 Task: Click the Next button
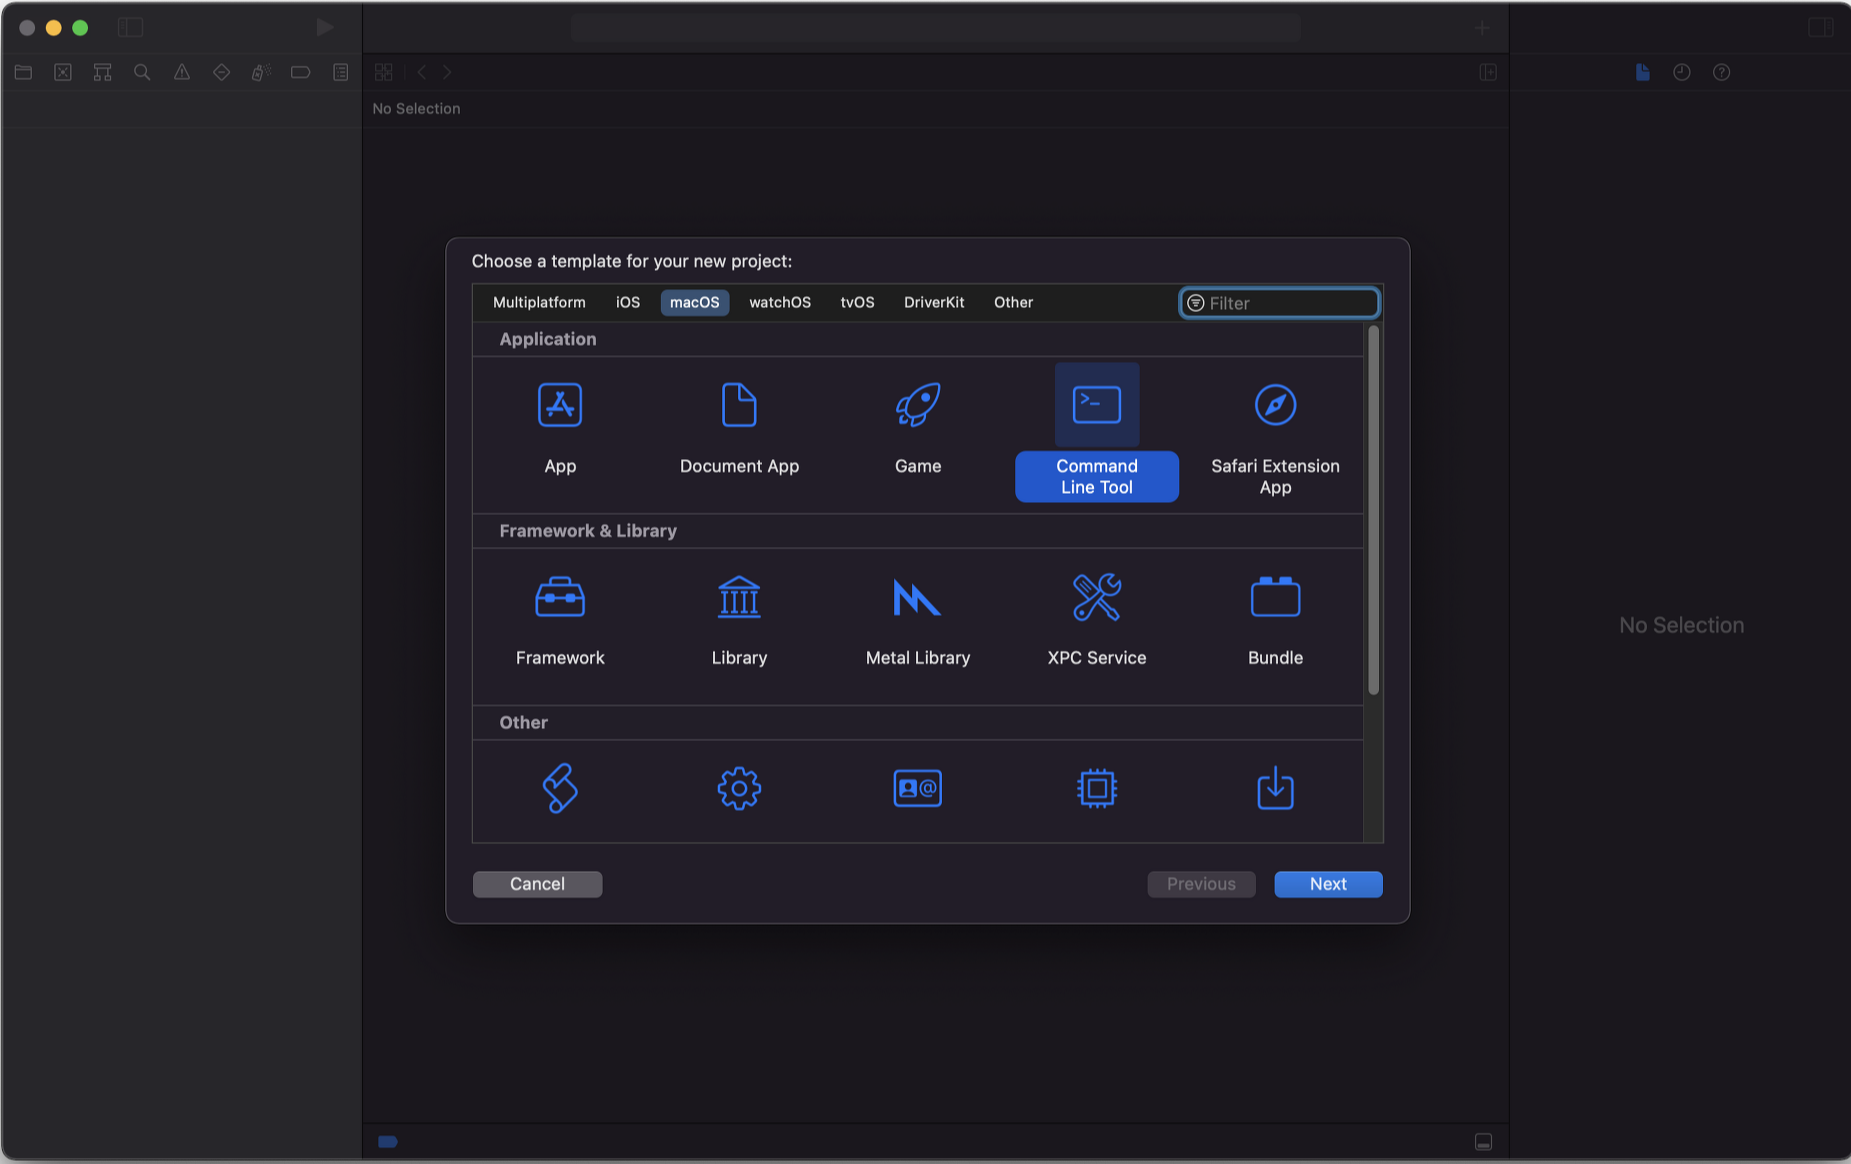click(x=1328, y=884)
